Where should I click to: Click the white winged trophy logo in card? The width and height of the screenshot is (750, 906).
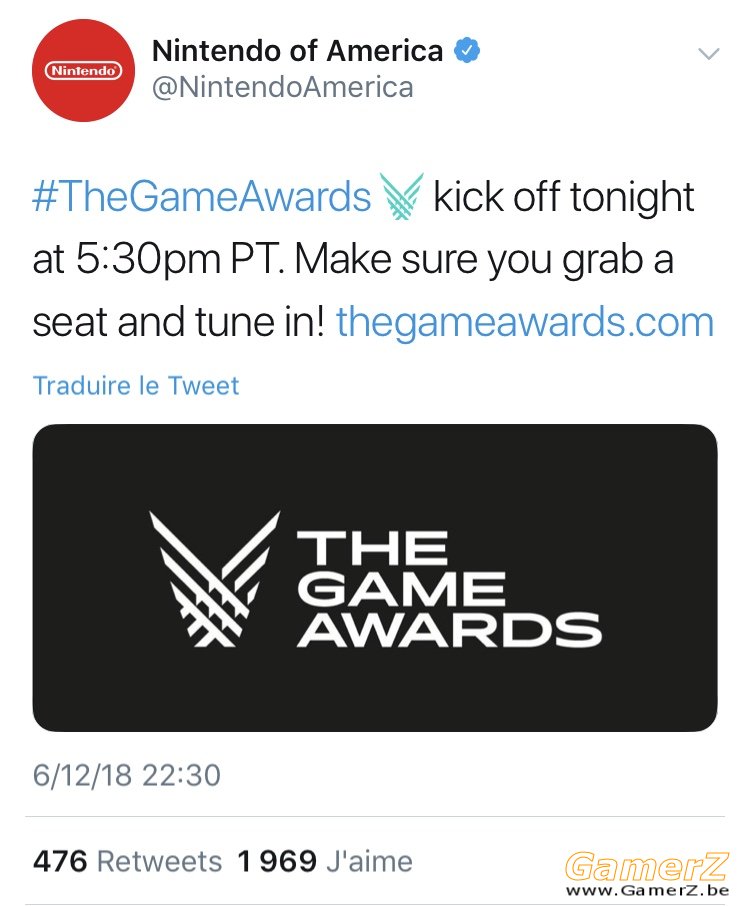point(214,579)
